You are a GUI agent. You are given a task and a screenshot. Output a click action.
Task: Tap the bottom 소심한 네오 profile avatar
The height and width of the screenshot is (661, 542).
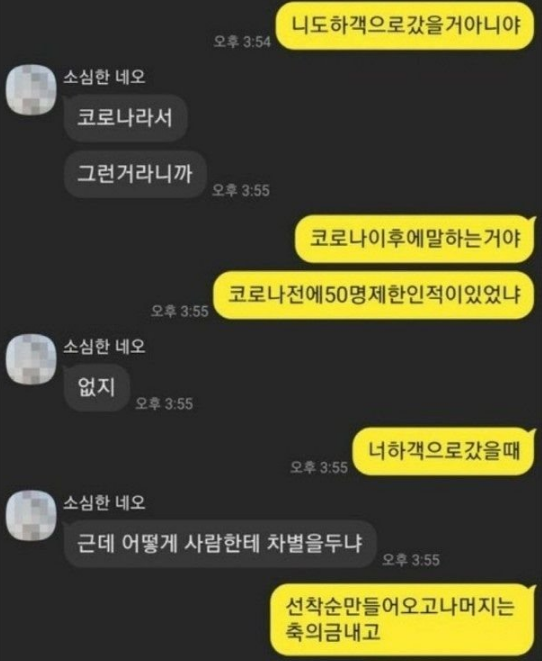[x=31, y=515]
